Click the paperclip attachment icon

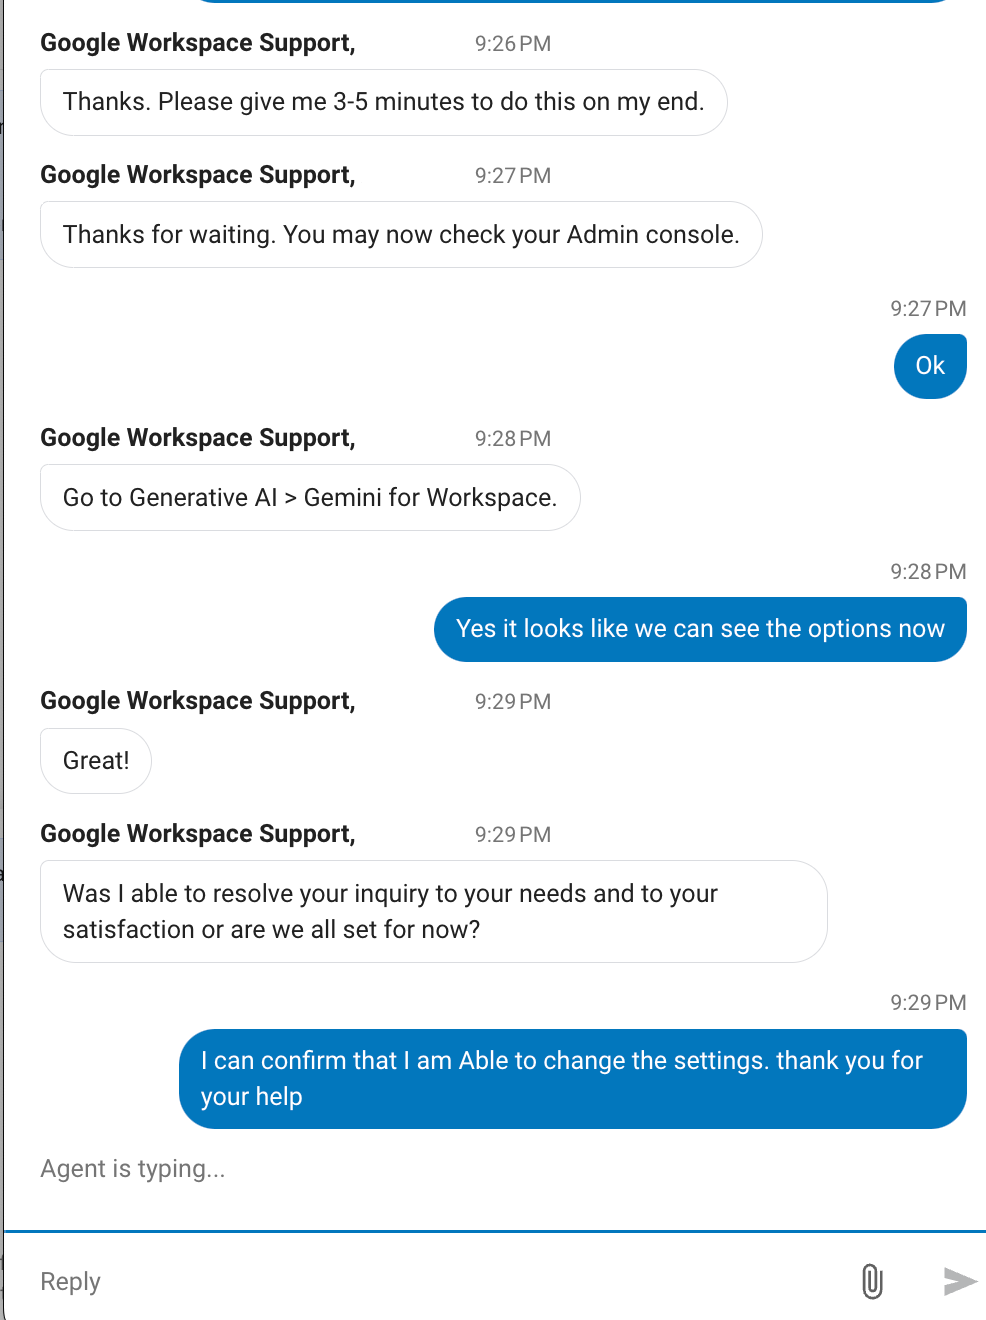click(872, 1281)
